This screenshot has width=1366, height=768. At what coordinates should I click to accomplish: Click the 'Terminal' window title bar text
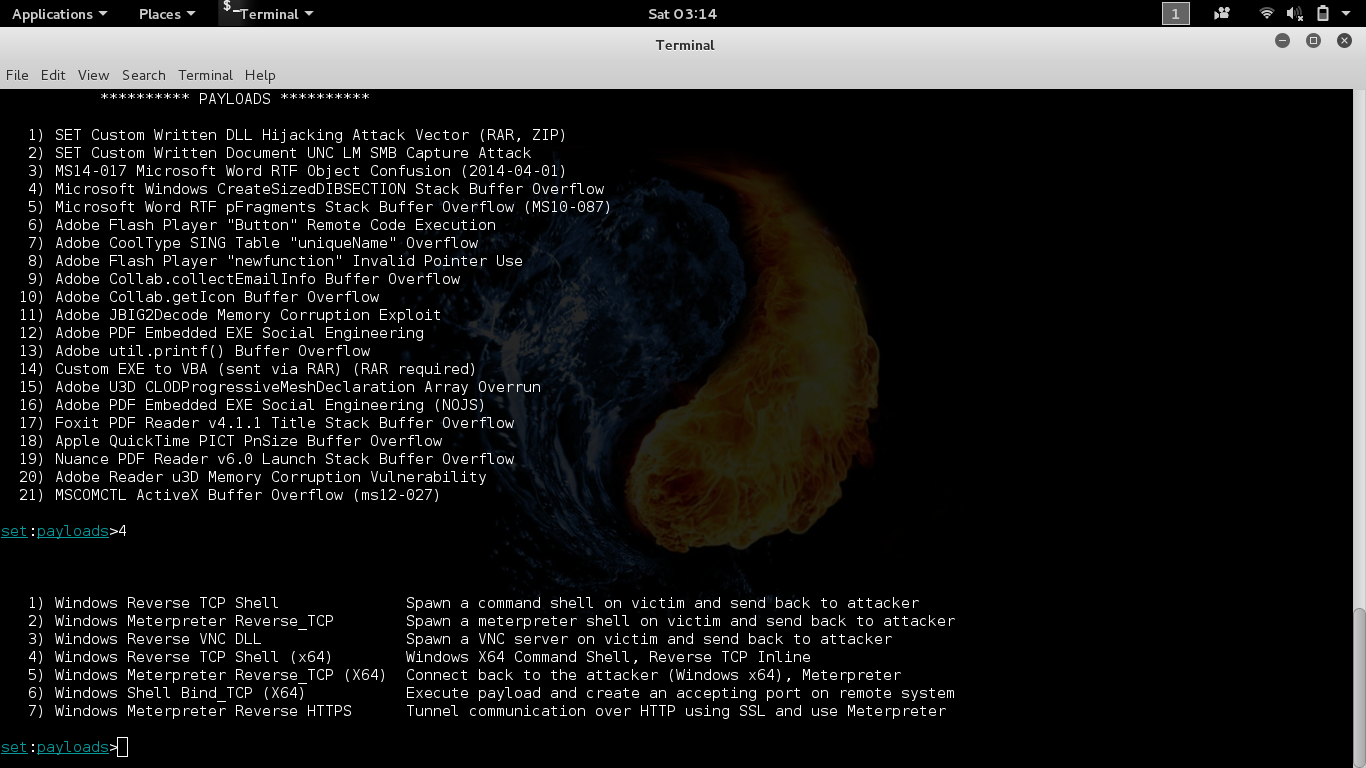(685, 45)
